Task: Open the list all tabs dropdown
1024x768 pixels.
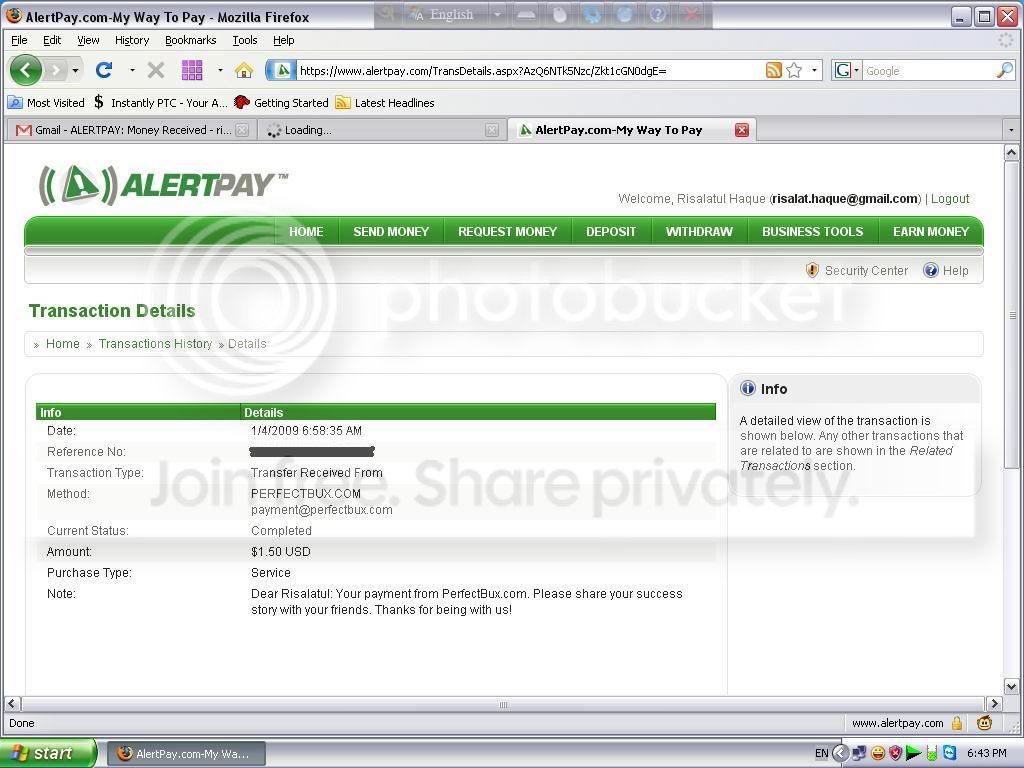Action: pyautogui.click(x=1012, y=130)
